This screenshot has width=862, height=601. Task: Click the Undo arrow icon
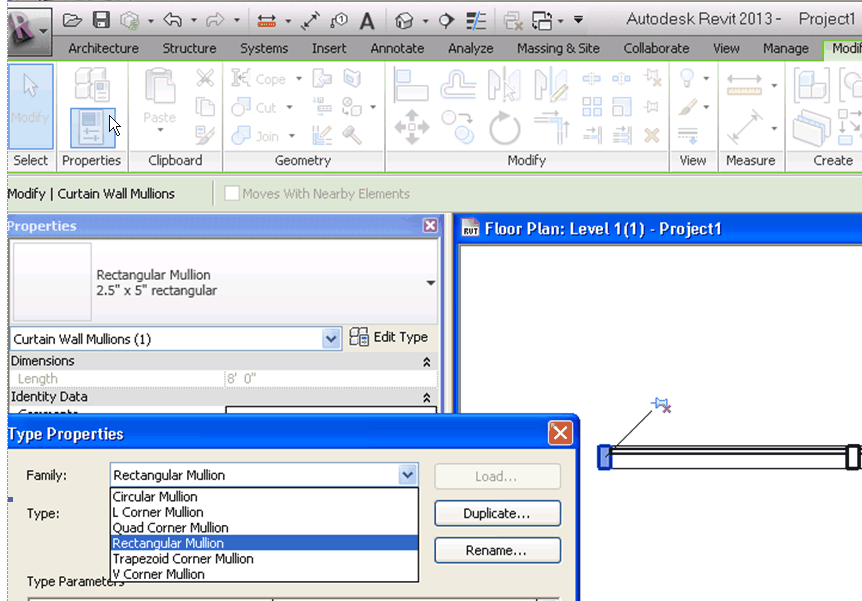[x=173, y=20]
